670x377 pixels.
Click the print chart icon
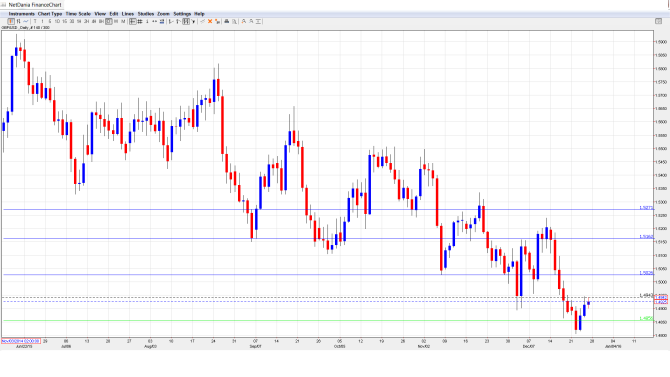click(226, 21)
